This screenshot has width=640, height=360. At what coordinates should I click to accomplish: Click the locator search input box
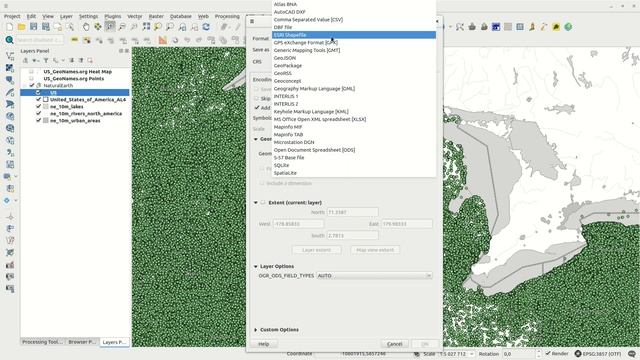pos(39,40)
